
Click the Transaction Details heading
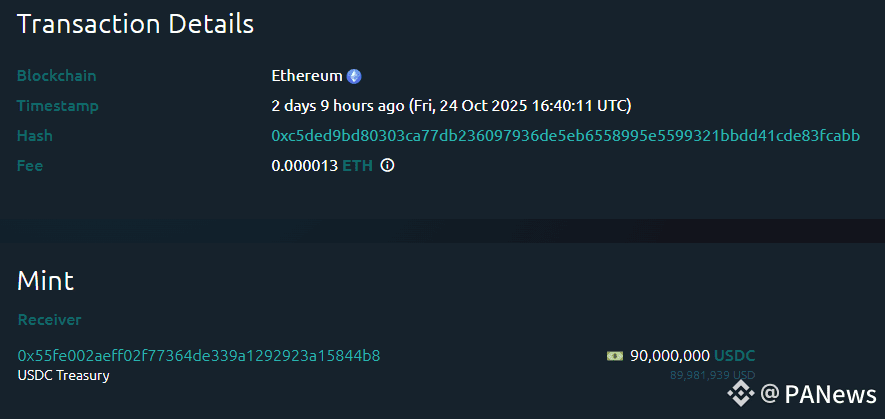pos(135,24)
